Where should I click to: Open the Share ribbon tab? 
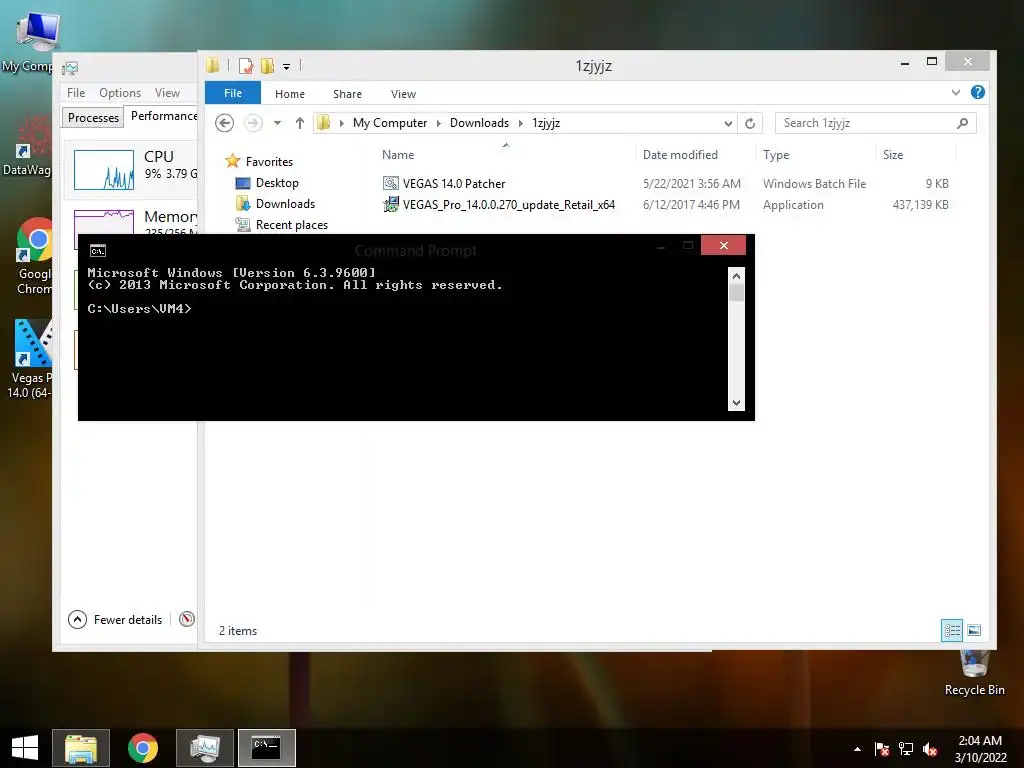pyautogui.click(x=347, y=94)
